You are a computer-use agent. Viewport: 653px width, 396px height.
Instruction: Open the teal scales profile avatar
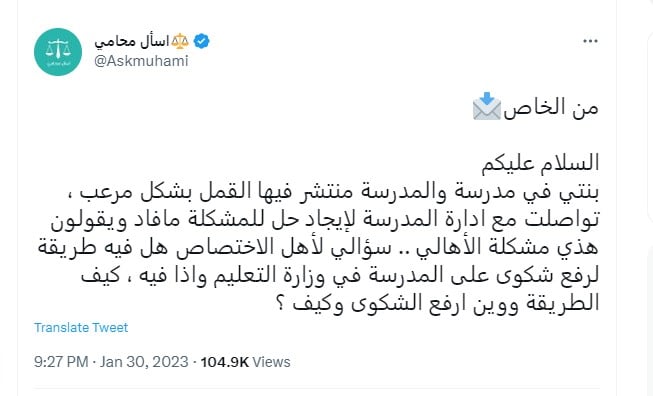pos(58,52)
